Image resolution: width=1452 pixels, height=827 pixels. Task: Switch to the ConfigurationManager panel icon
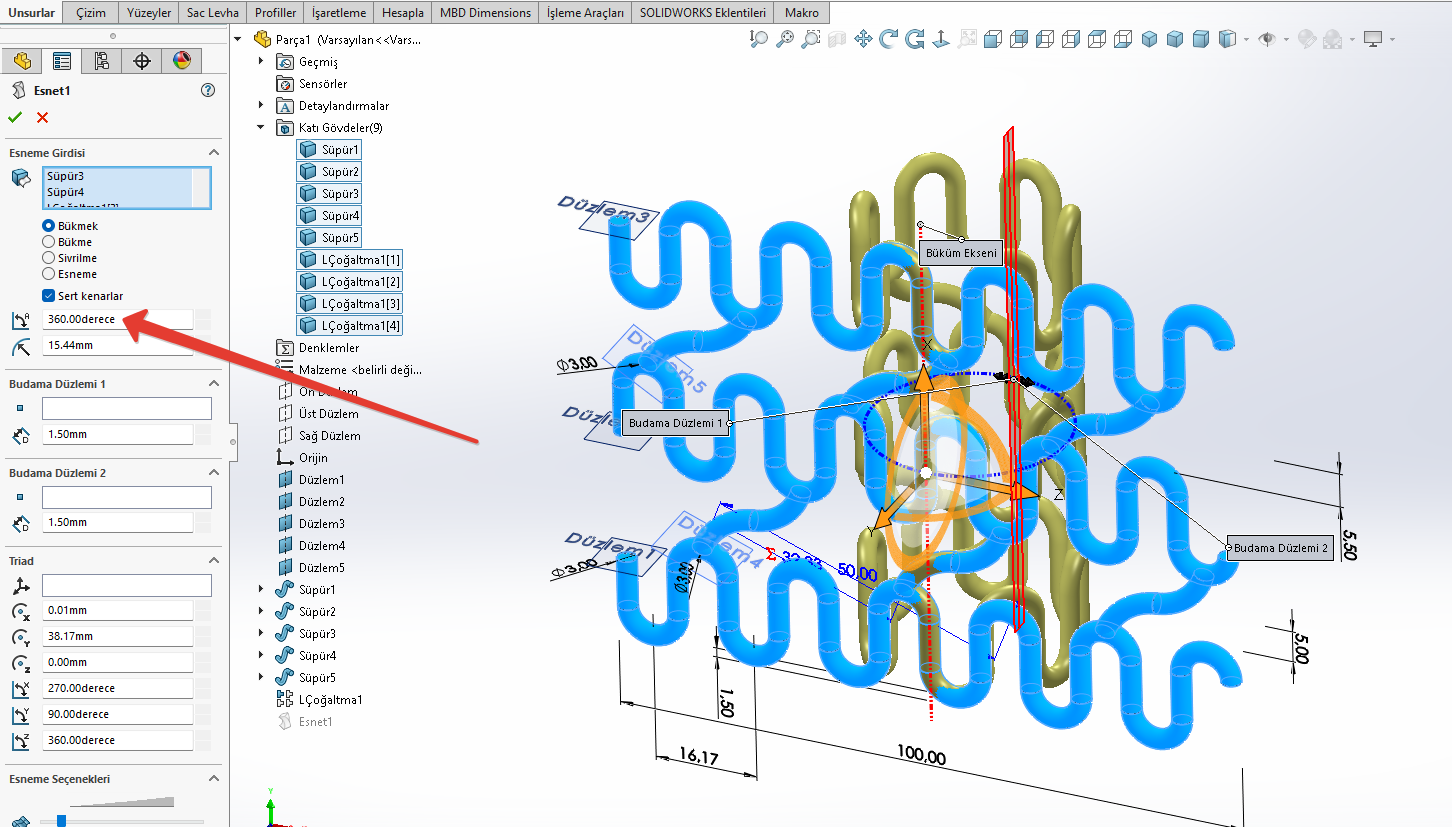(x=101, y=61)
